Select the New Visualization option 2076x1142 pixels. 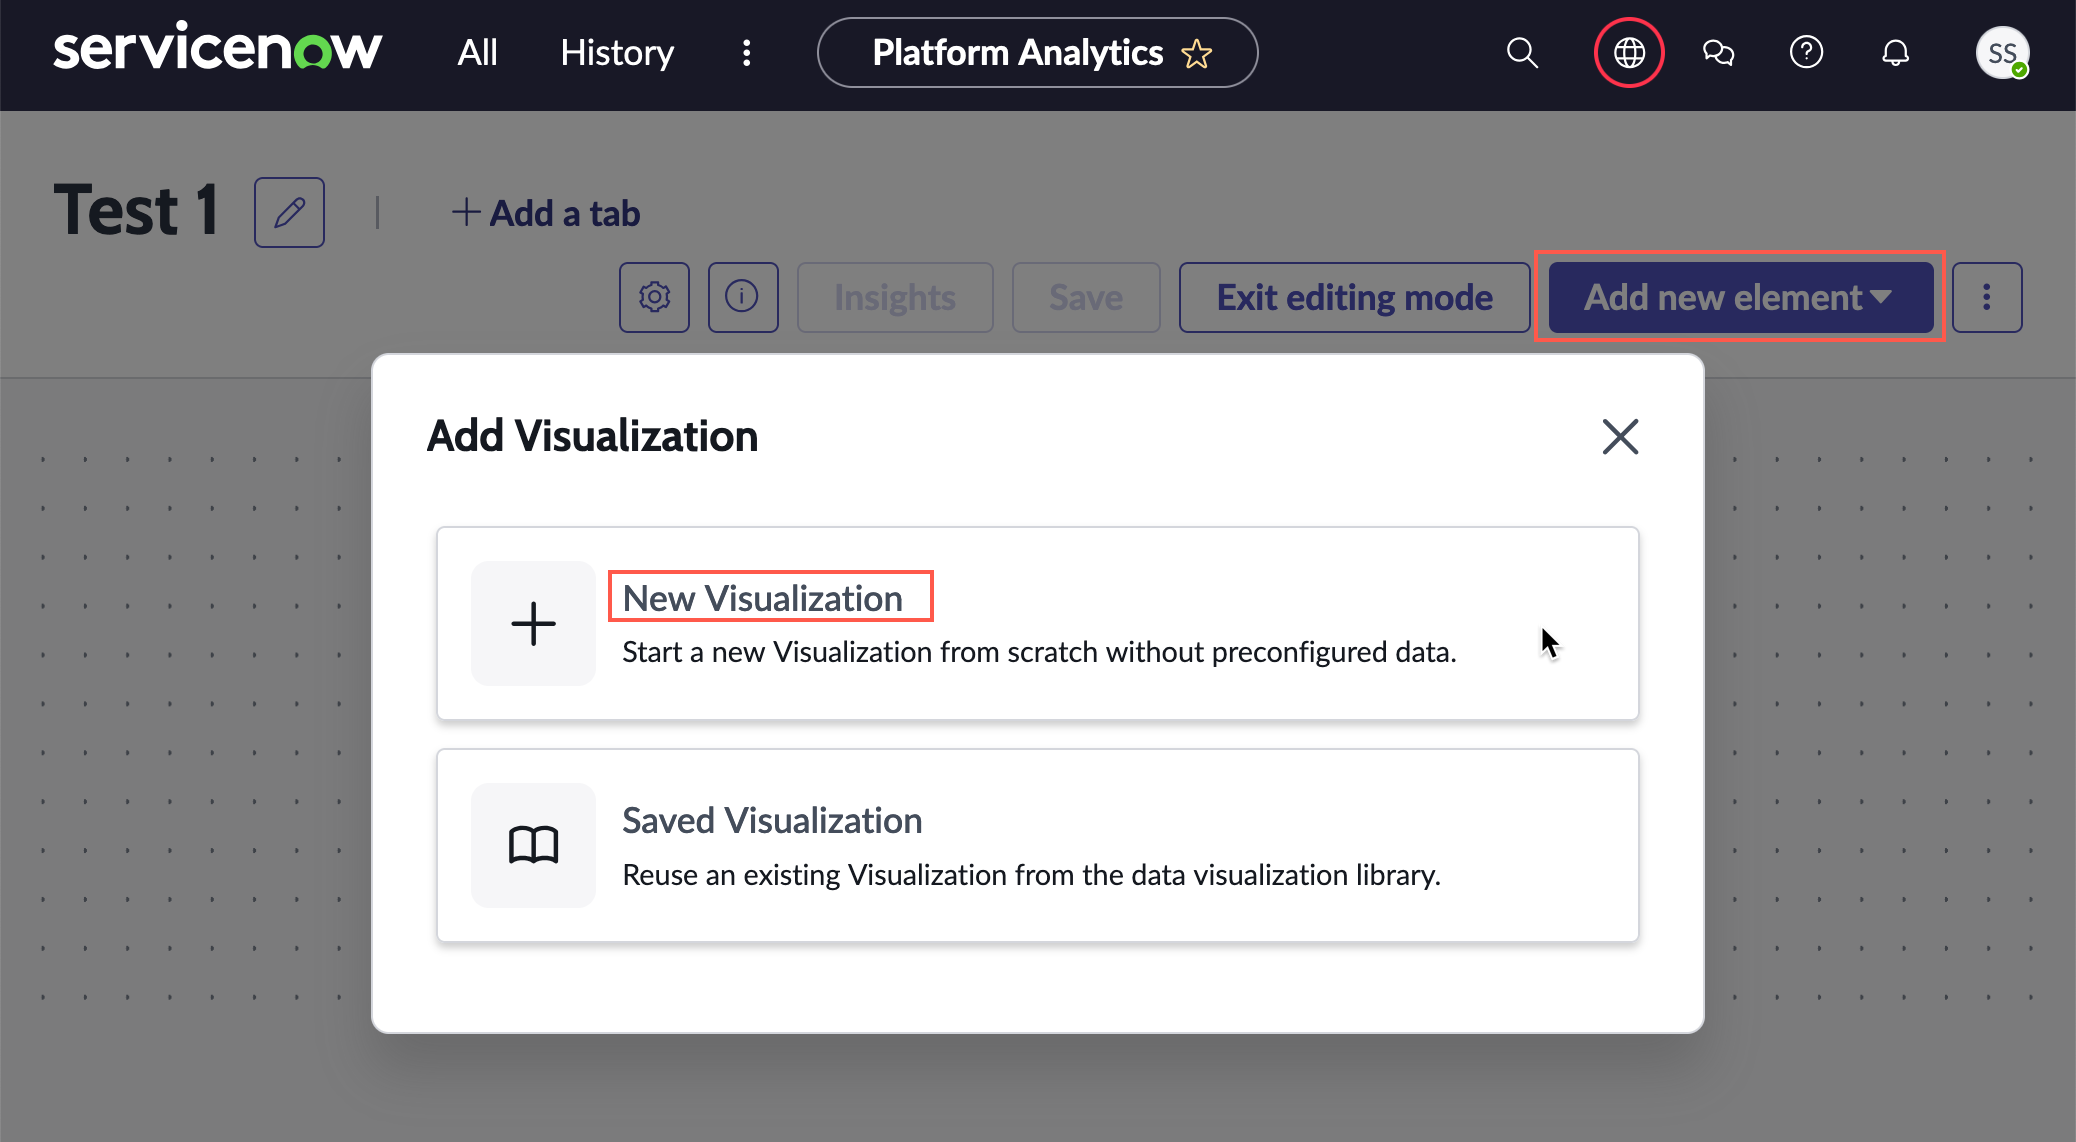[x=1037, y=623]
